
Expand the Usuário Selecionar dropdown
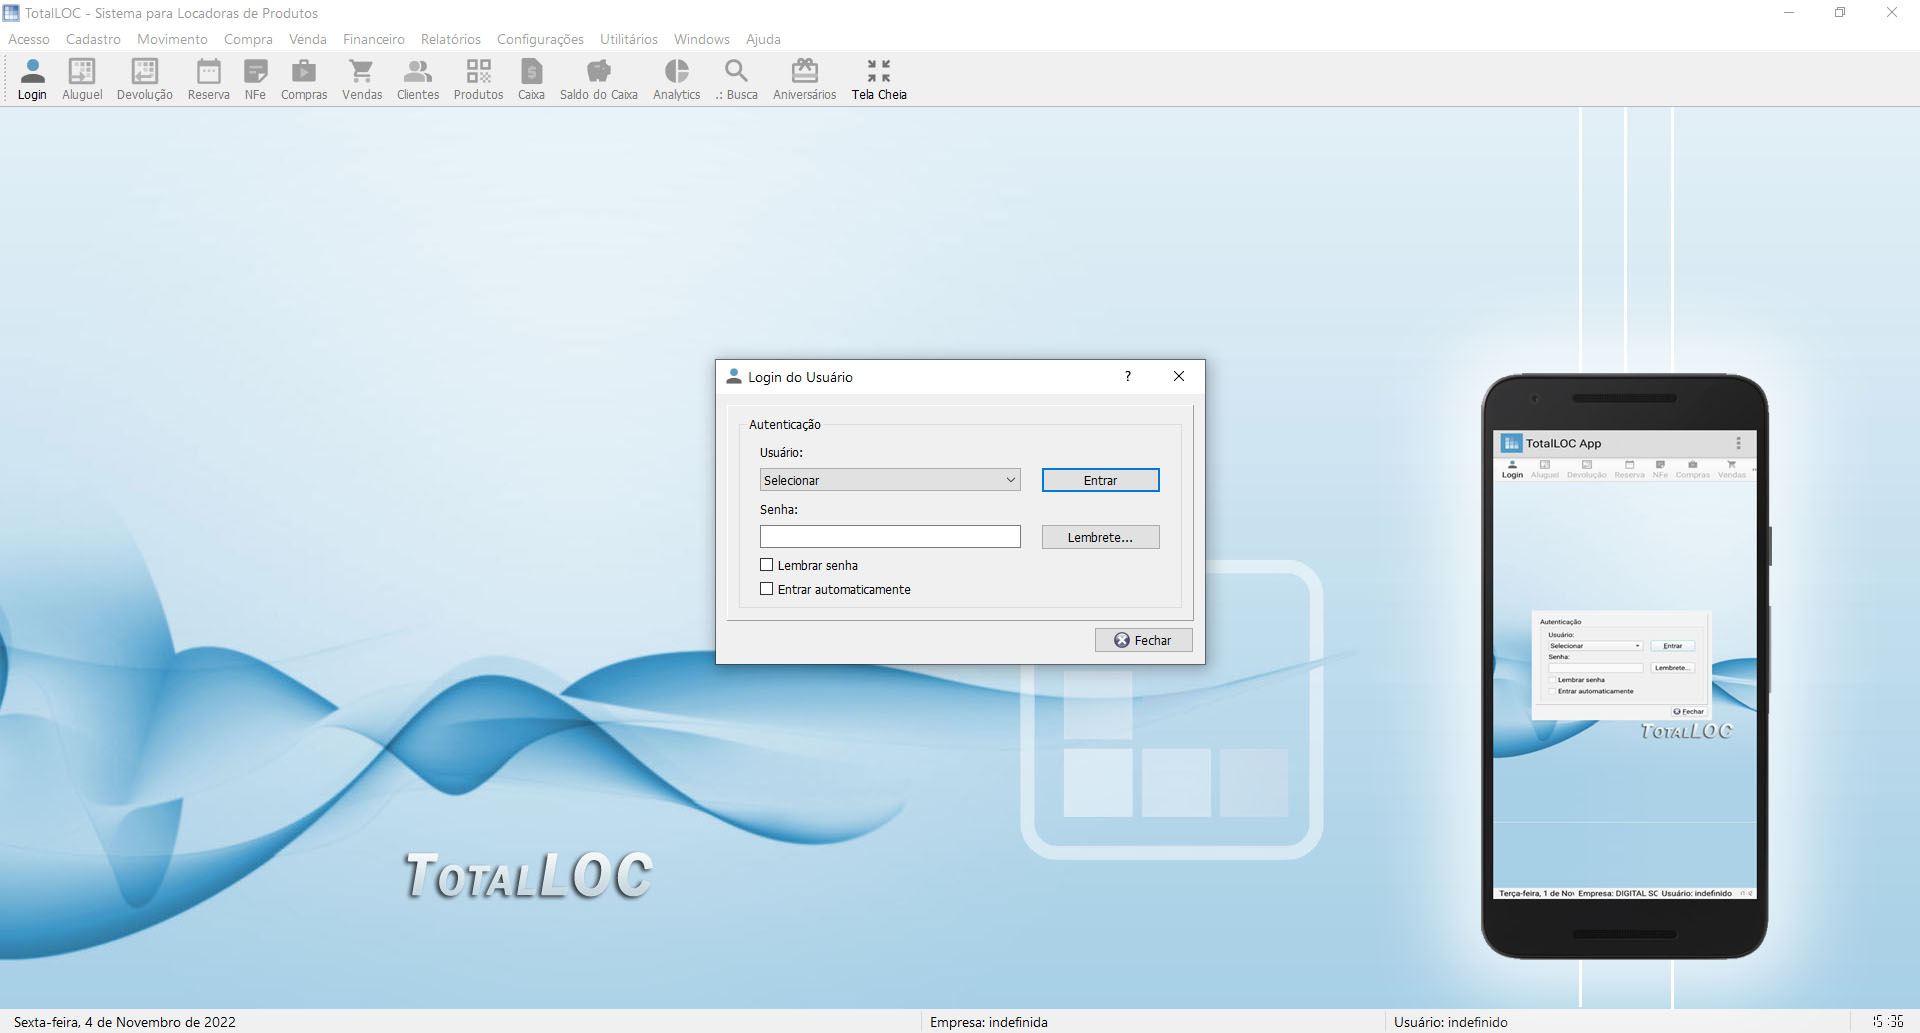tap(890, 480)
